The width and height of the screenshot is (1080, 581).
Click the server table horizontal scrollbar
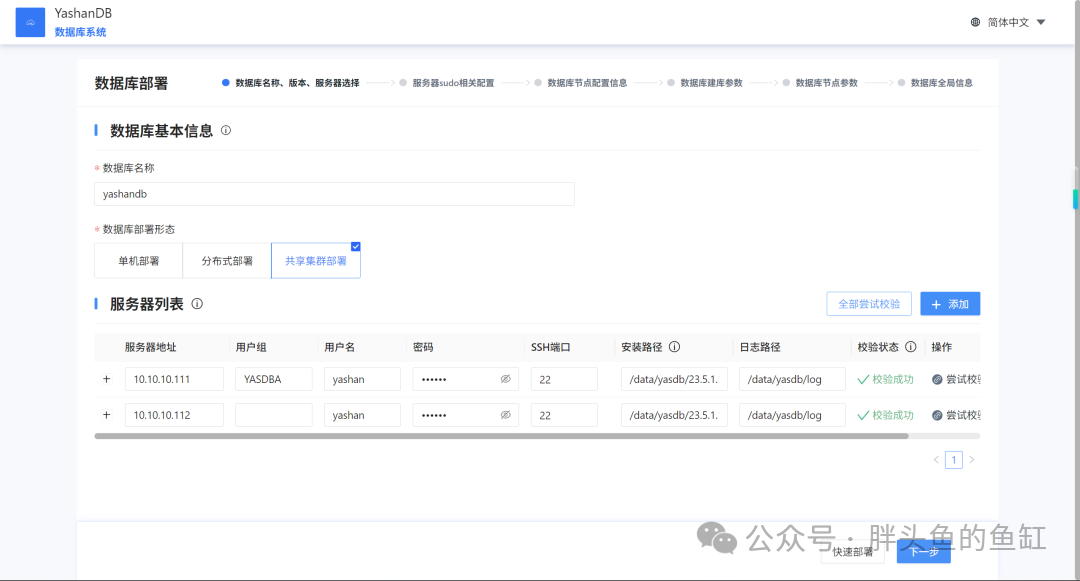pos(501,436)
